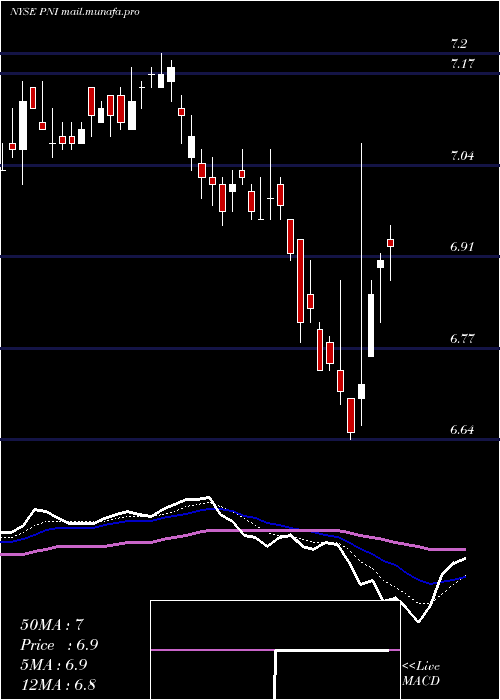Click the Price : 6.9 readout
This screenshot has width=500, height=700.
(x=59, y=645)
